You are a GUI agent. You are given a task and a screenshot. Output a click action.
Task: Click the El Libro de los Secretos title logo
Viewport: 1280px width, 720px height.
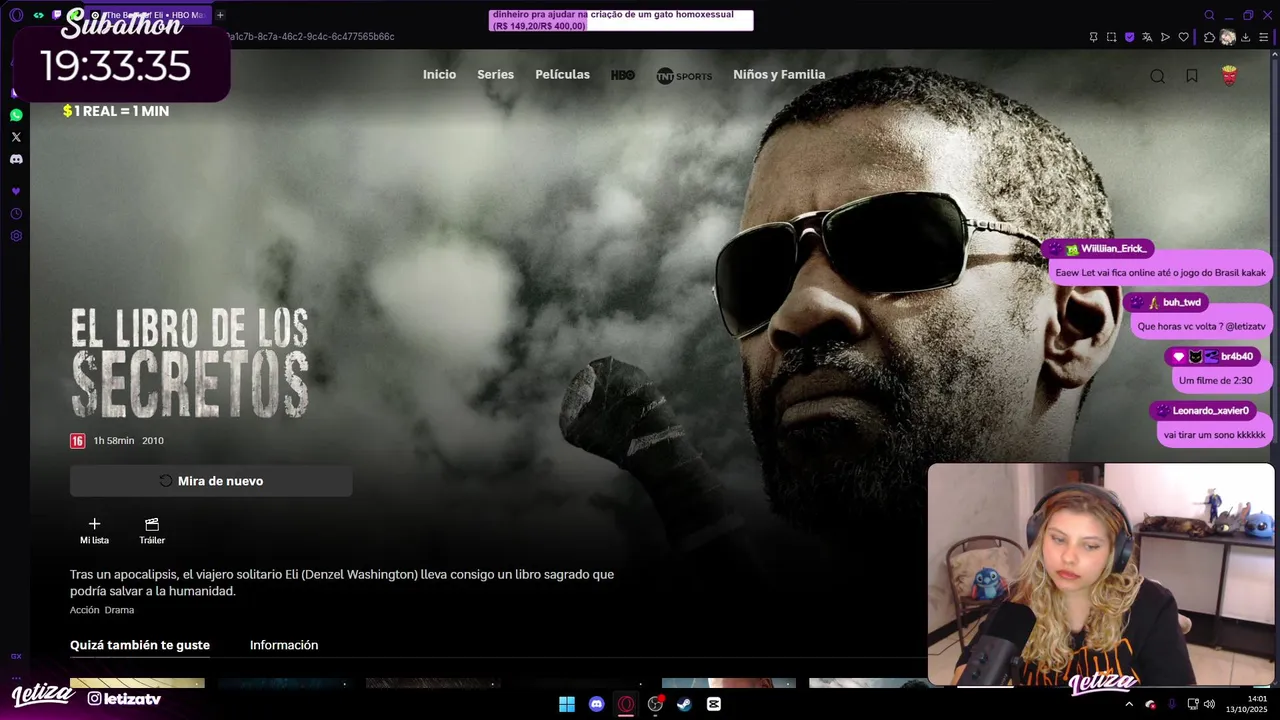189,363
